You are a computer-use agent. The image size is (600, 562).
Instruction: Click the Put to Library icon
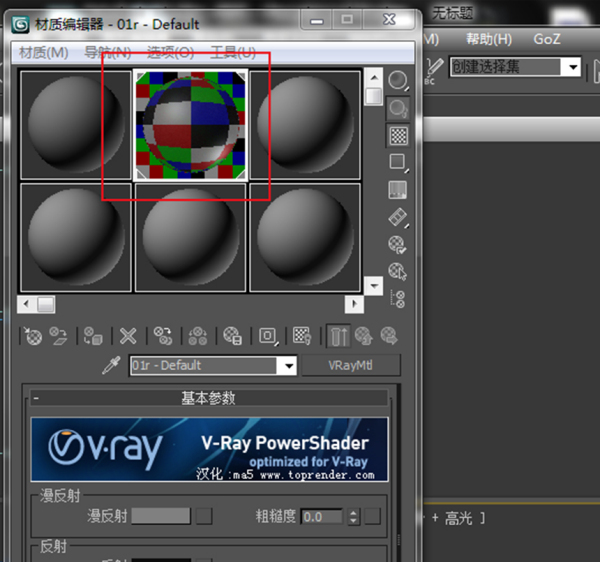232,336
